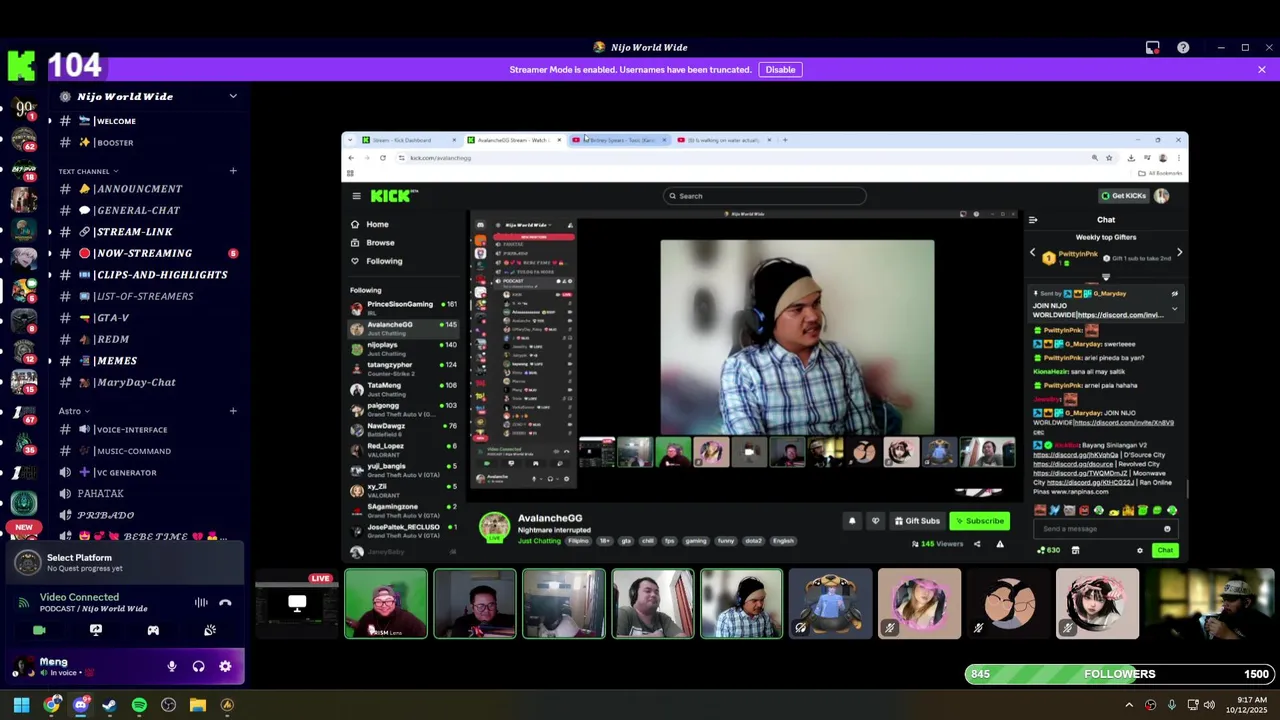Click the green Chat send button
Viewport: 1280px width, 720px height.
tap(1165, 550)
